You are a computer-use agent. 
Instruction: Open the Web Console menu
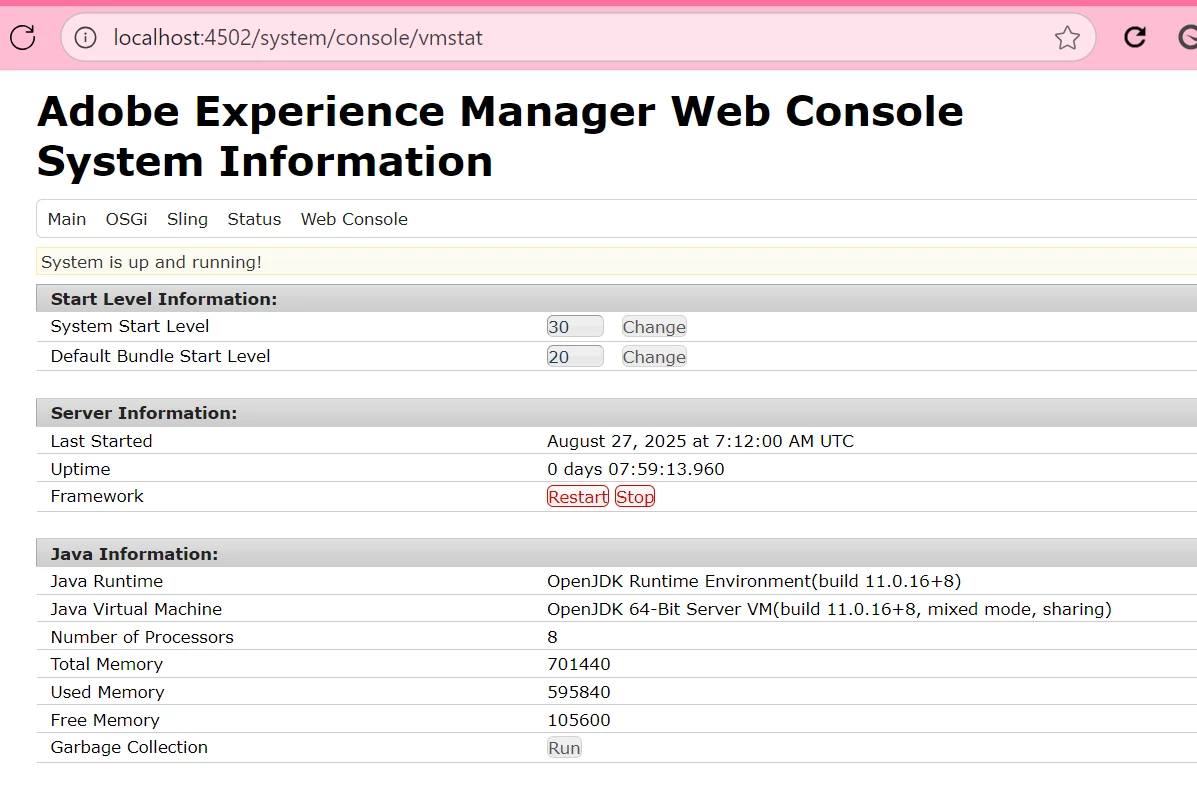pos(354,219)
